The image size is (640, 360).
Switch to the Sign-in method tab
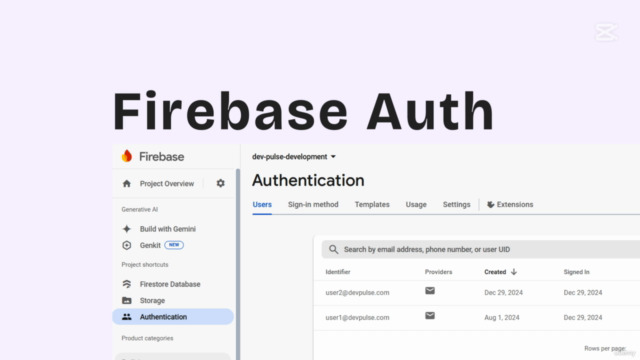pyautogui.click(x=313, y=204)
